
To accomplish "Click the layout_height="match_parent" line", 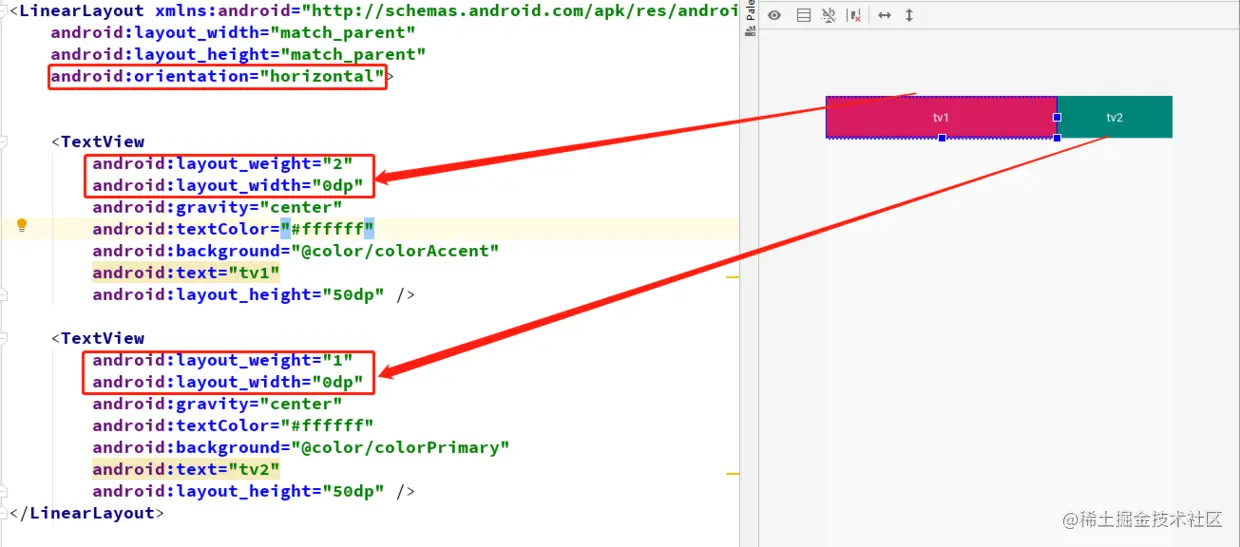I will point(238,54).
